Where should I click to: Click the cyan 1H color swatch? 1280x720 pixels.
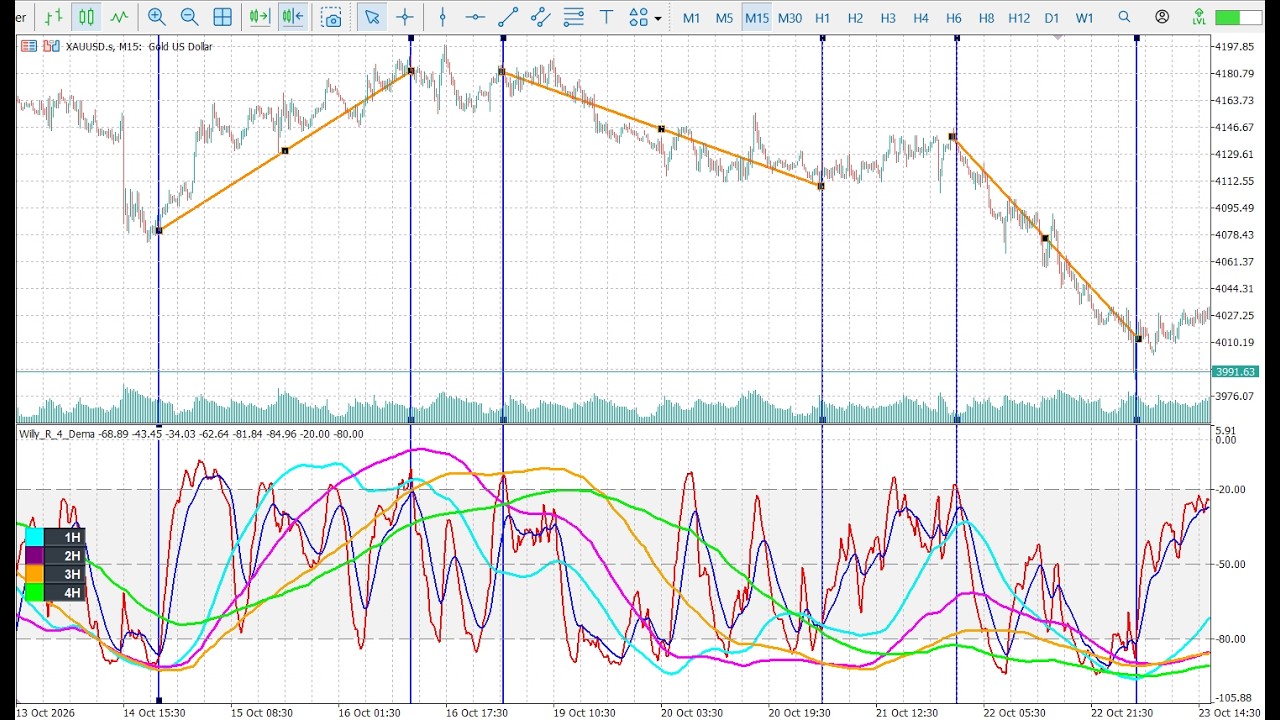pos(35,537)
